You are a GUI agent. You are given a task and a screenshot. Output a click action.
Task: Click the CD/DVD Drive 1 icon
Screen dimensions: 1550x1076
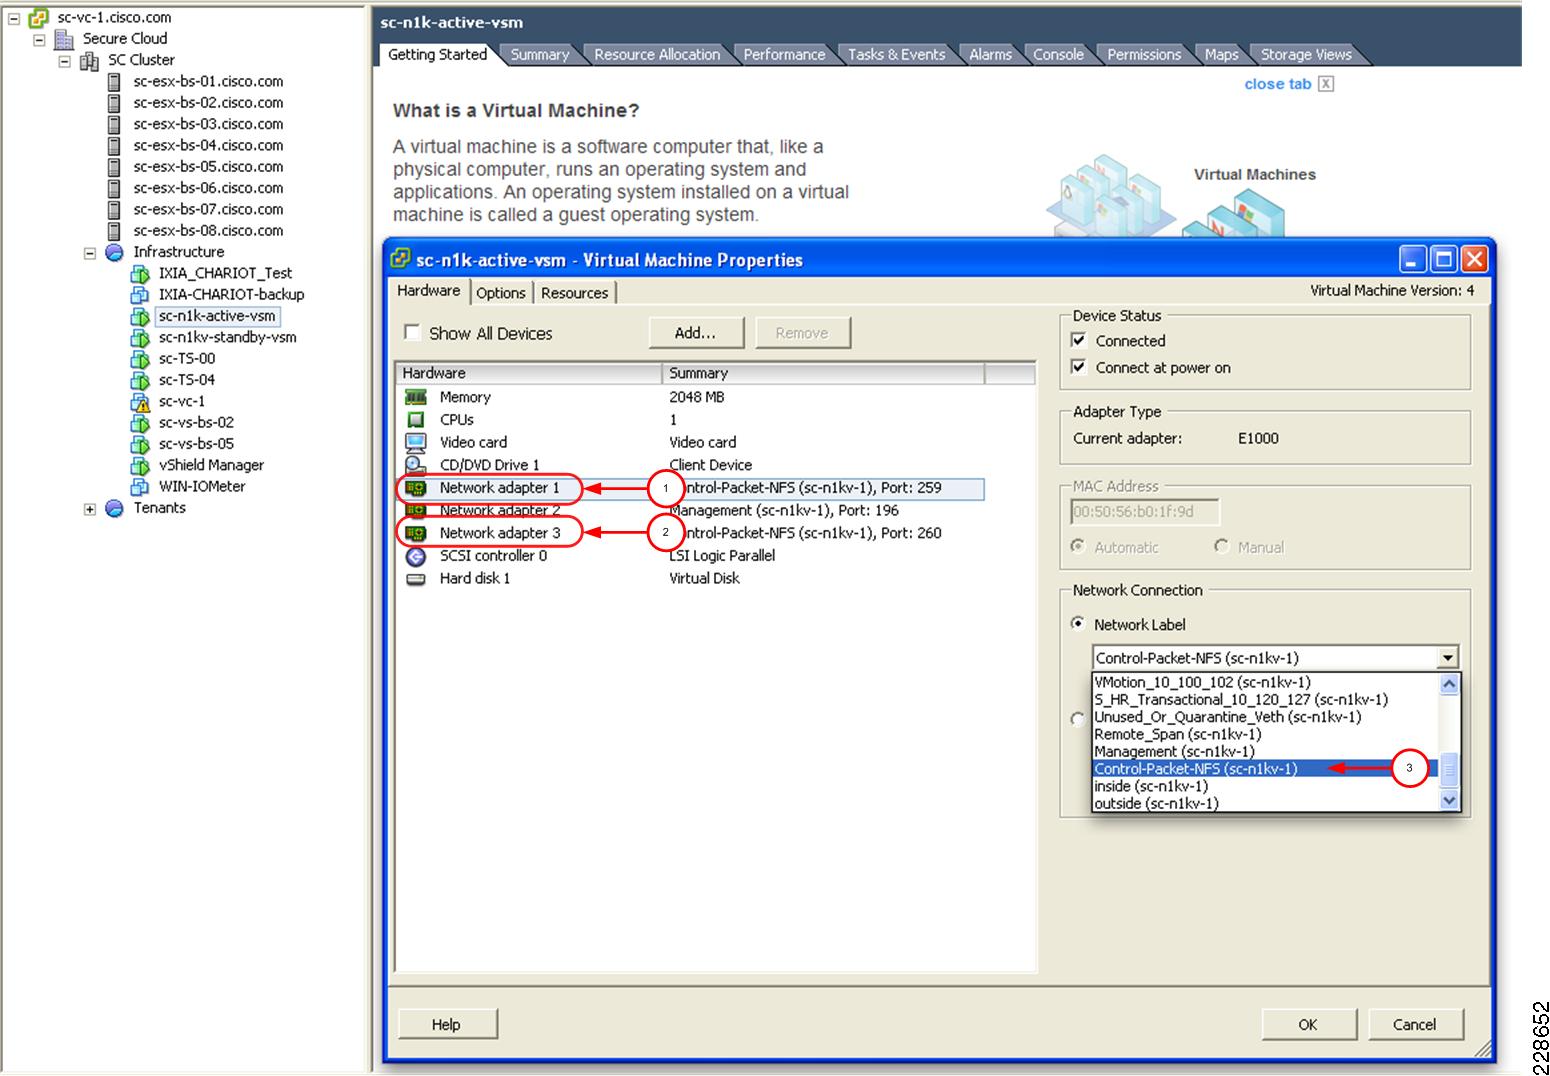tap(416, 465)
